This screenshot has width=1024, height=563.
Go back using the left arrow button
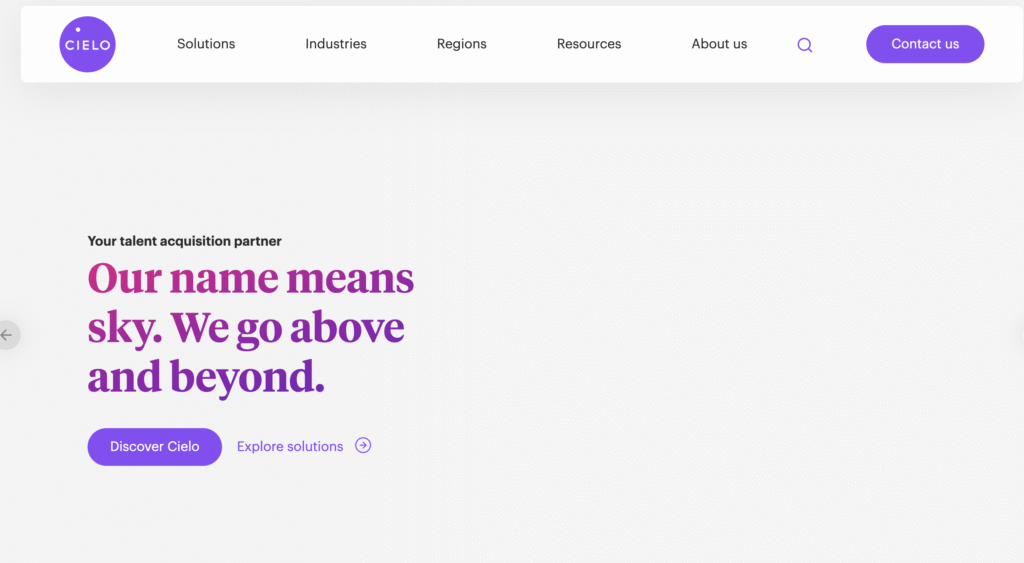8,335
